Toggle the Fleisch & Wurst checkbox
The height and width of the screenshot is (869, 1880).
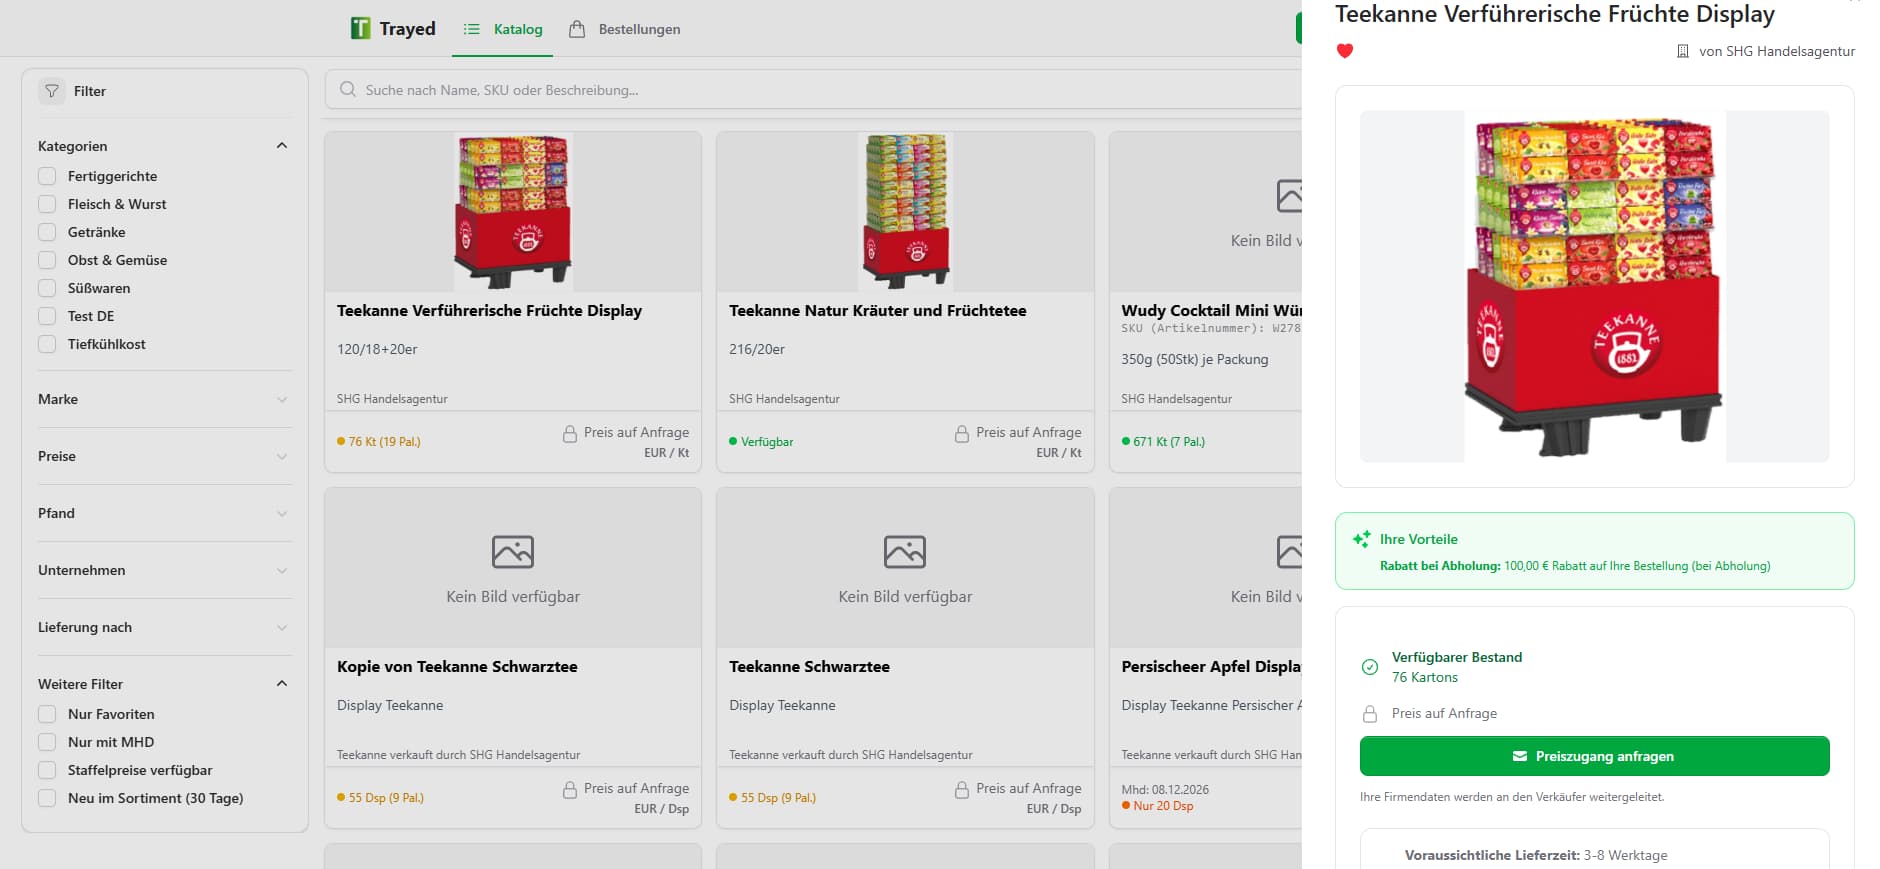[x=47, y=204]
